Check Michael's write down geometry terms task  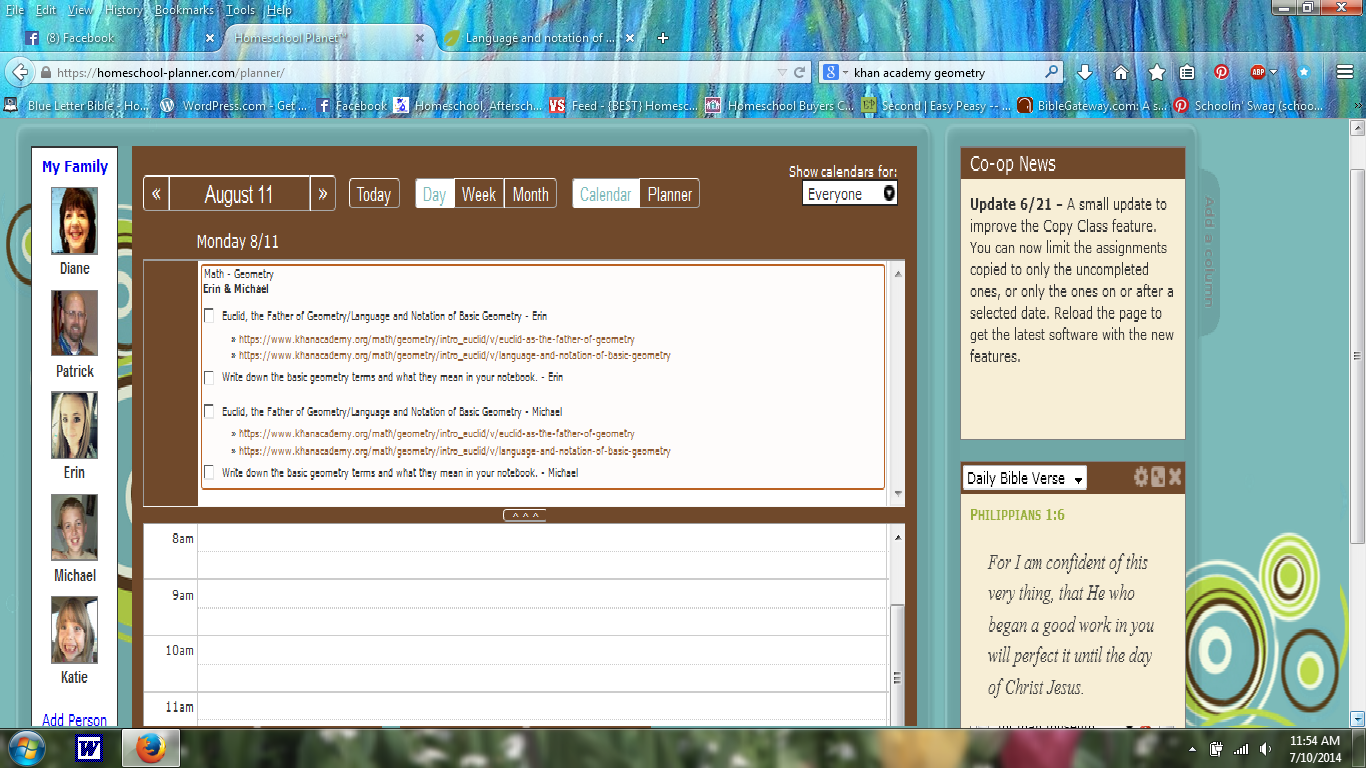pos(209,473)
